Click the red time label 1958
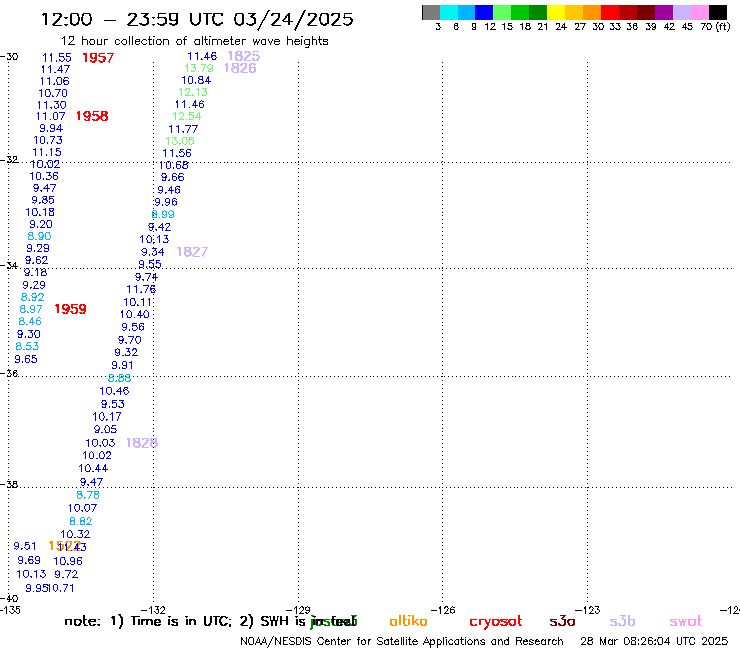The width and height of the screenshot is (740, 650). point(92,116)
